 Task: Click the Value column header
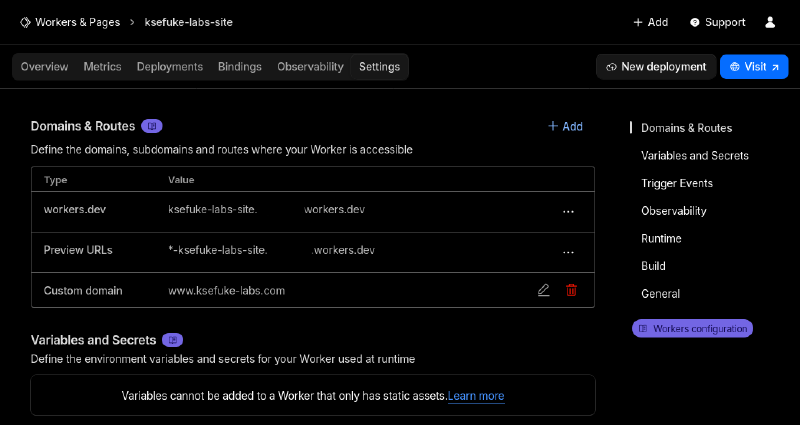point(181,180)
